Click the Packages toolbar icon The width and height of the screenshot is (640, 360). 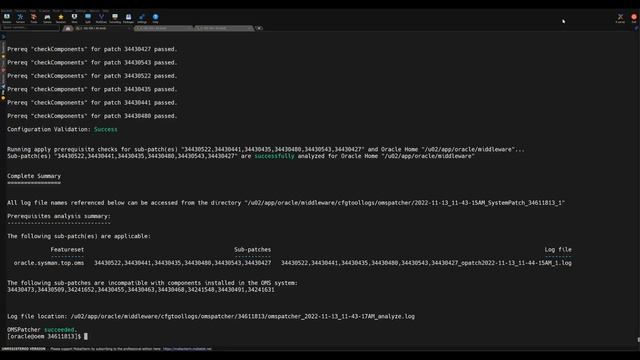pos(129,18)
